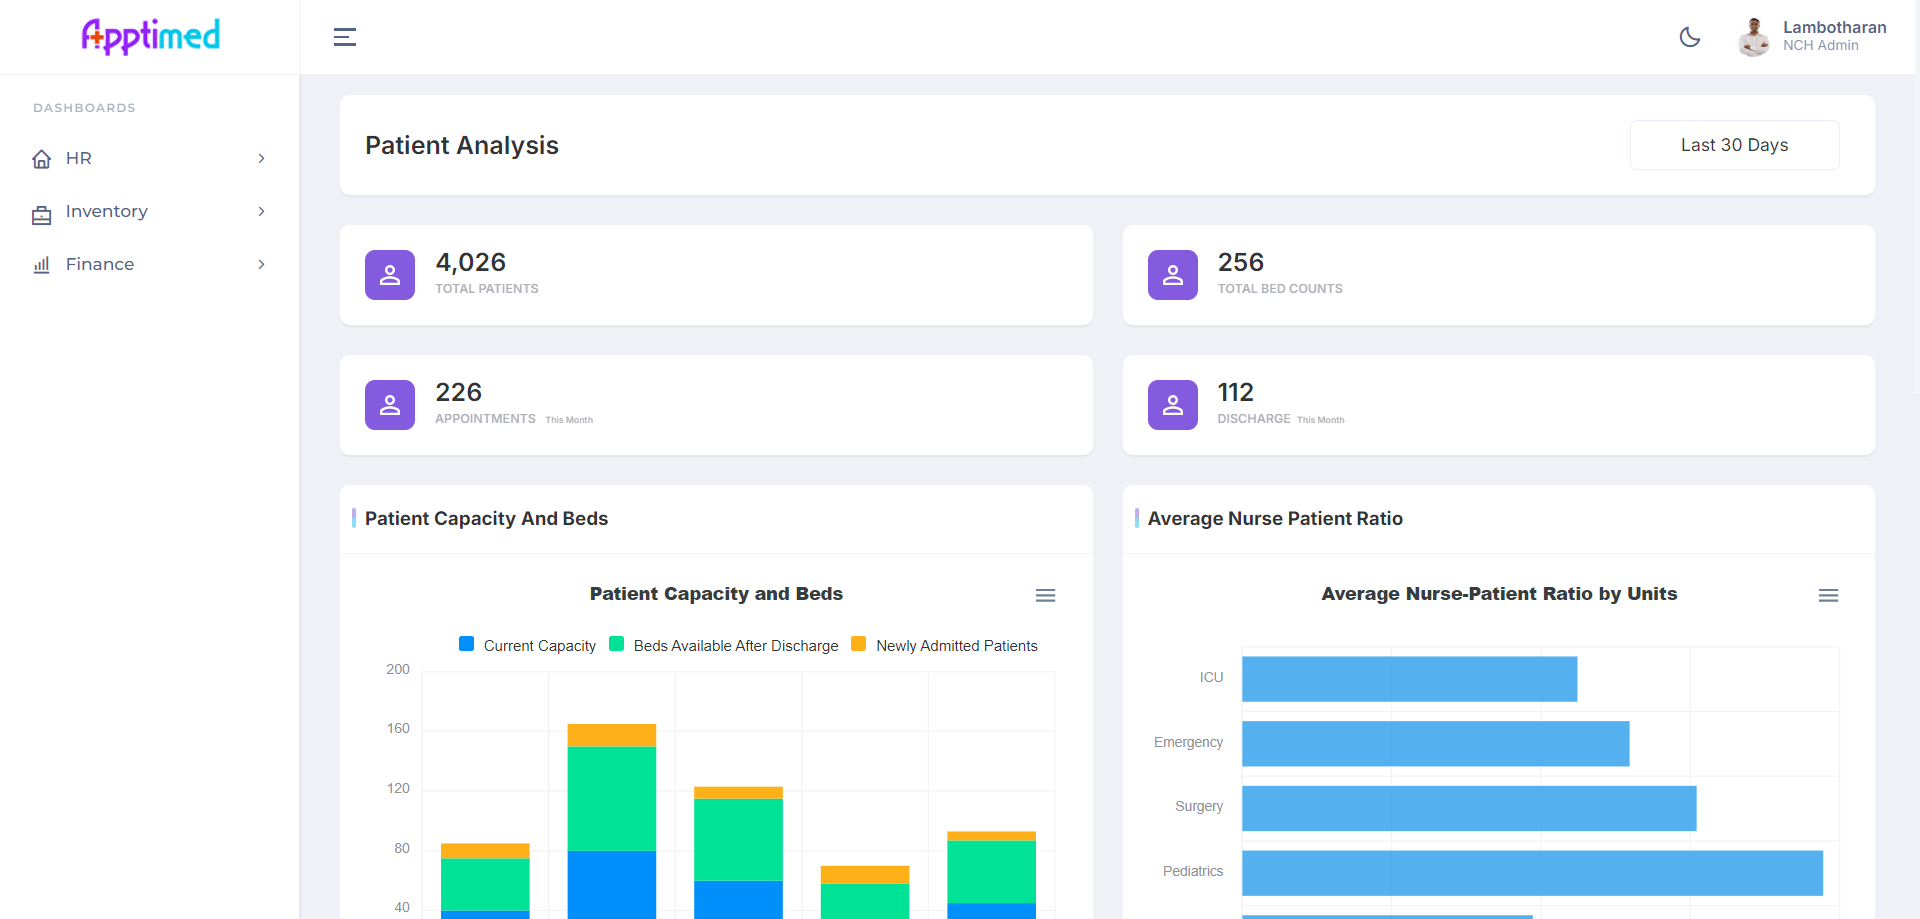The width and height of the screenshot is (1920, 919).
Task: Click the ICU ratio bar
Action: tap(1409, 679)
